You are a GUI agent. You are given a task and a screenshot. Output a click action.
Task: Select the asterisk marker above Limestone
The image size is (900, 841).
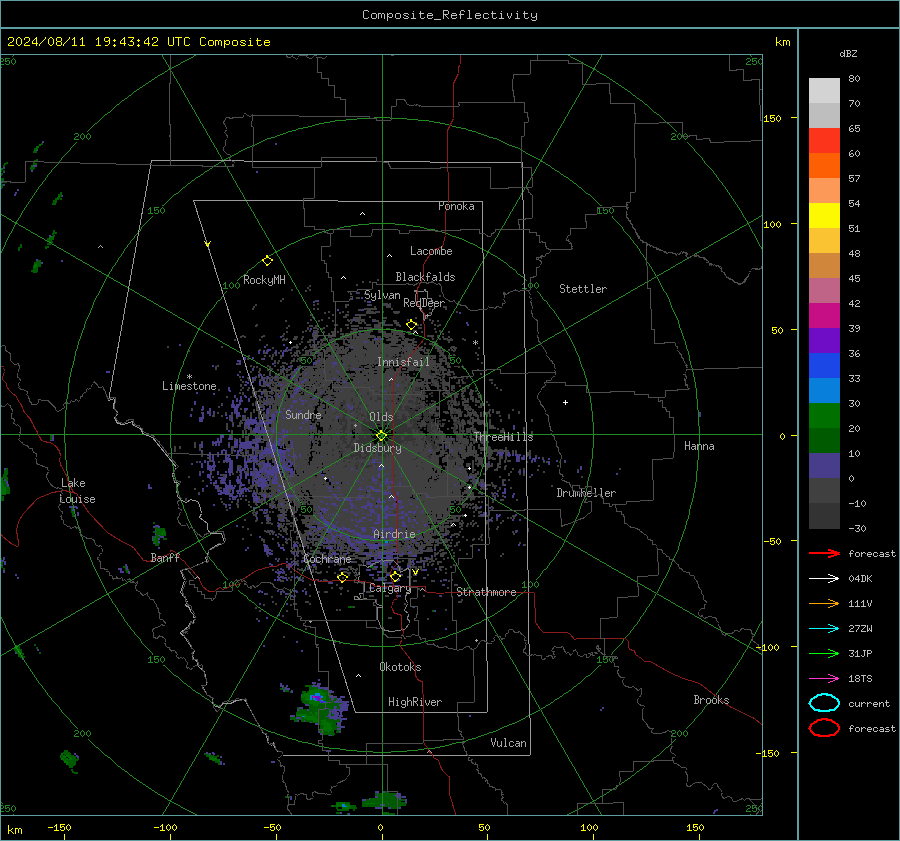189,377
